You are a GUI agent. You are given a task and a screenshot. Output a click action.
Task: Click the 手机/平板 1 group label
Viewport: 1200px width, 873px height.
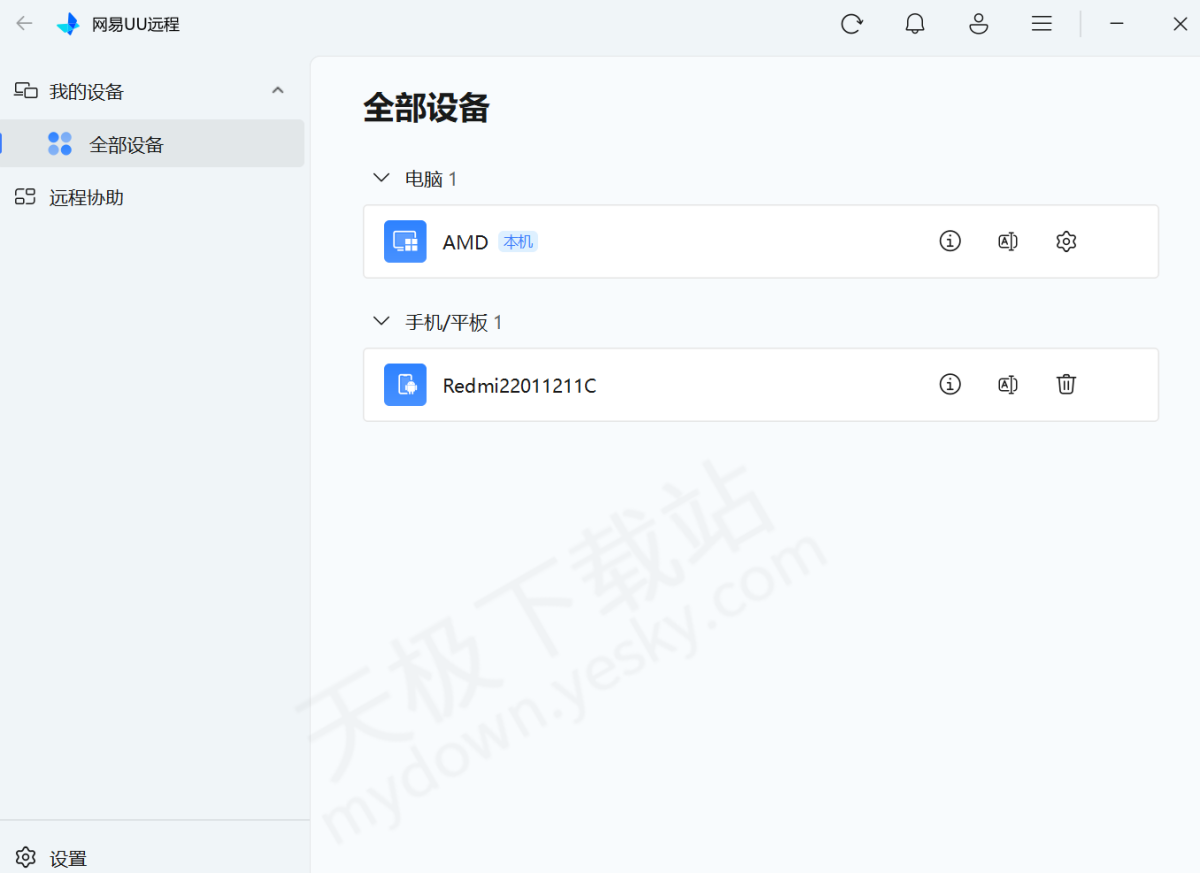[x=453, y=322]
